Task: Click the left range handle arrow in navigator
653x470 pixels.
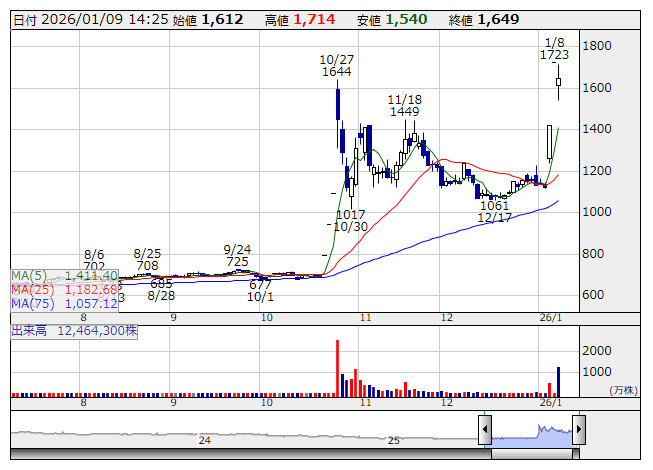Action: (x=484, y=431)
